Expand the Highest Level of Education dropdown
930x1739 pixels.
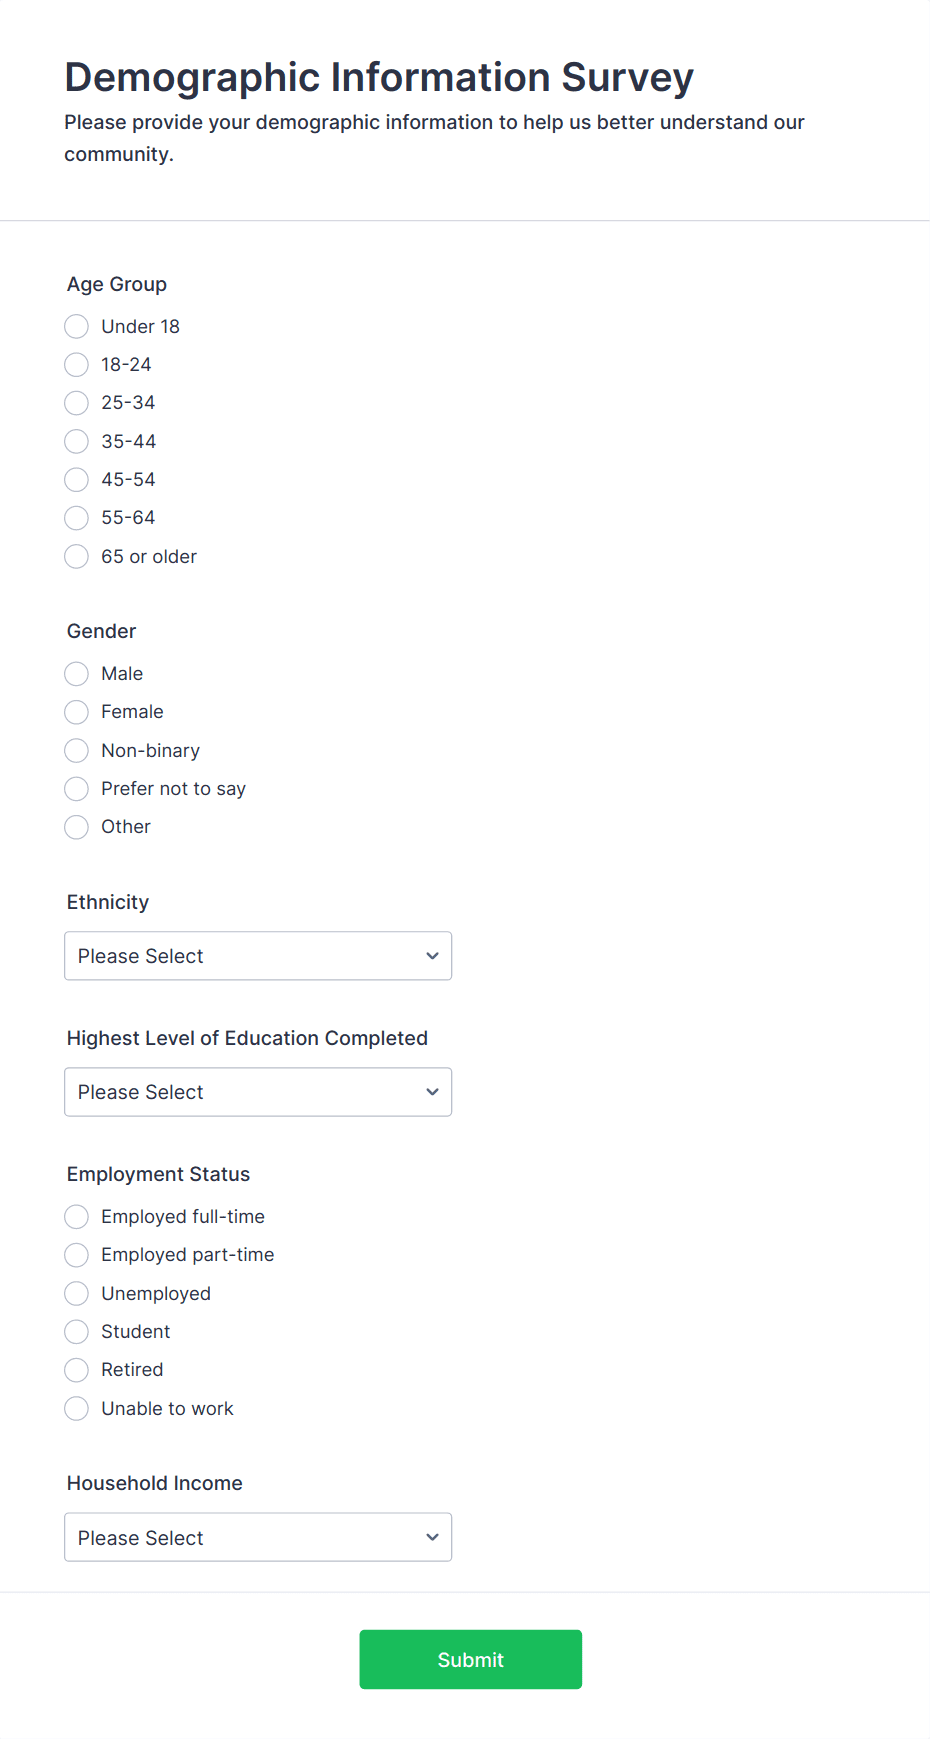257,1091
